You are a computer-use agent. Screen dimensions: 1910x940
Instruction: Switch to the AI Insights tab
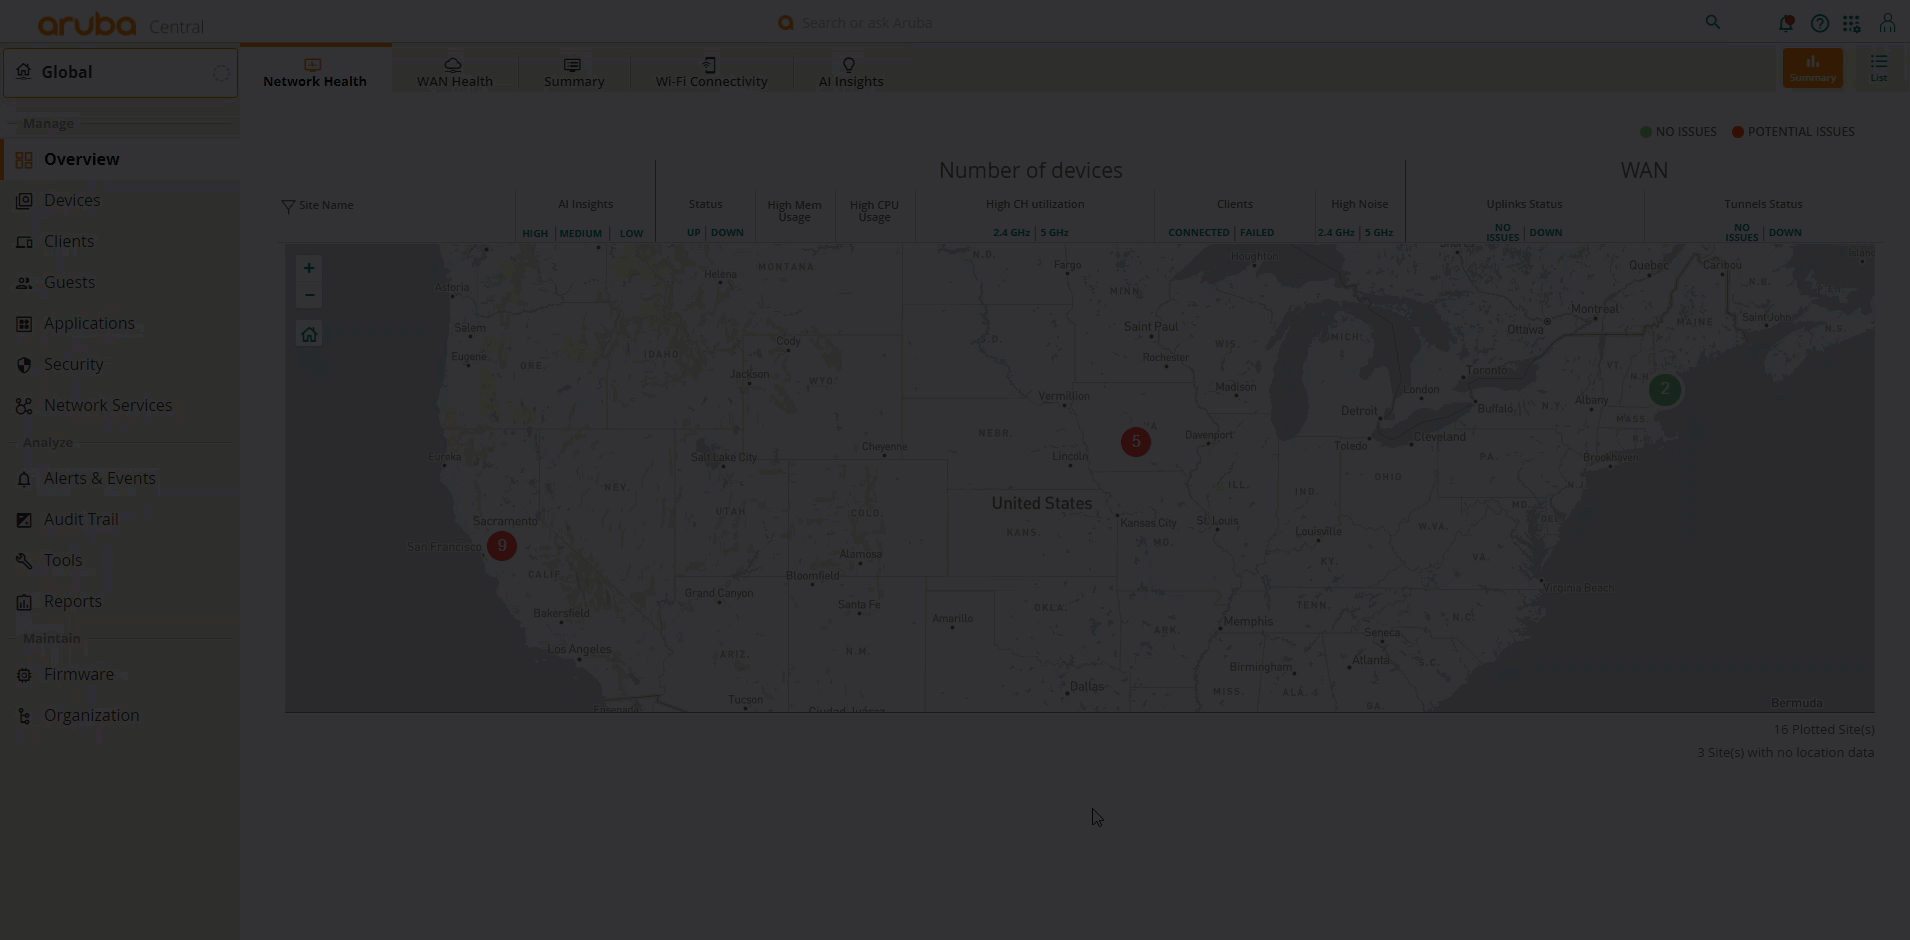click(850, 72)
